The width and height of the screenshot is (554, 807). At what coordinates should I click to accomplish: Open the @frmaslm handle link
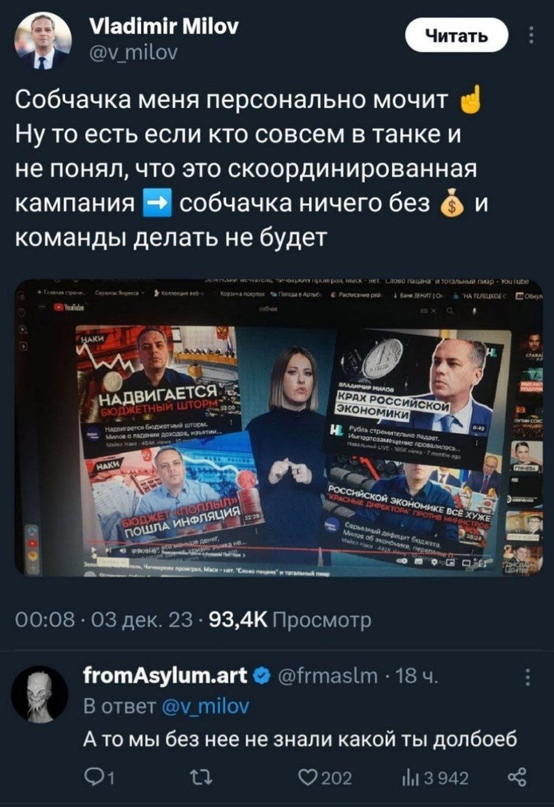point(327,676)
